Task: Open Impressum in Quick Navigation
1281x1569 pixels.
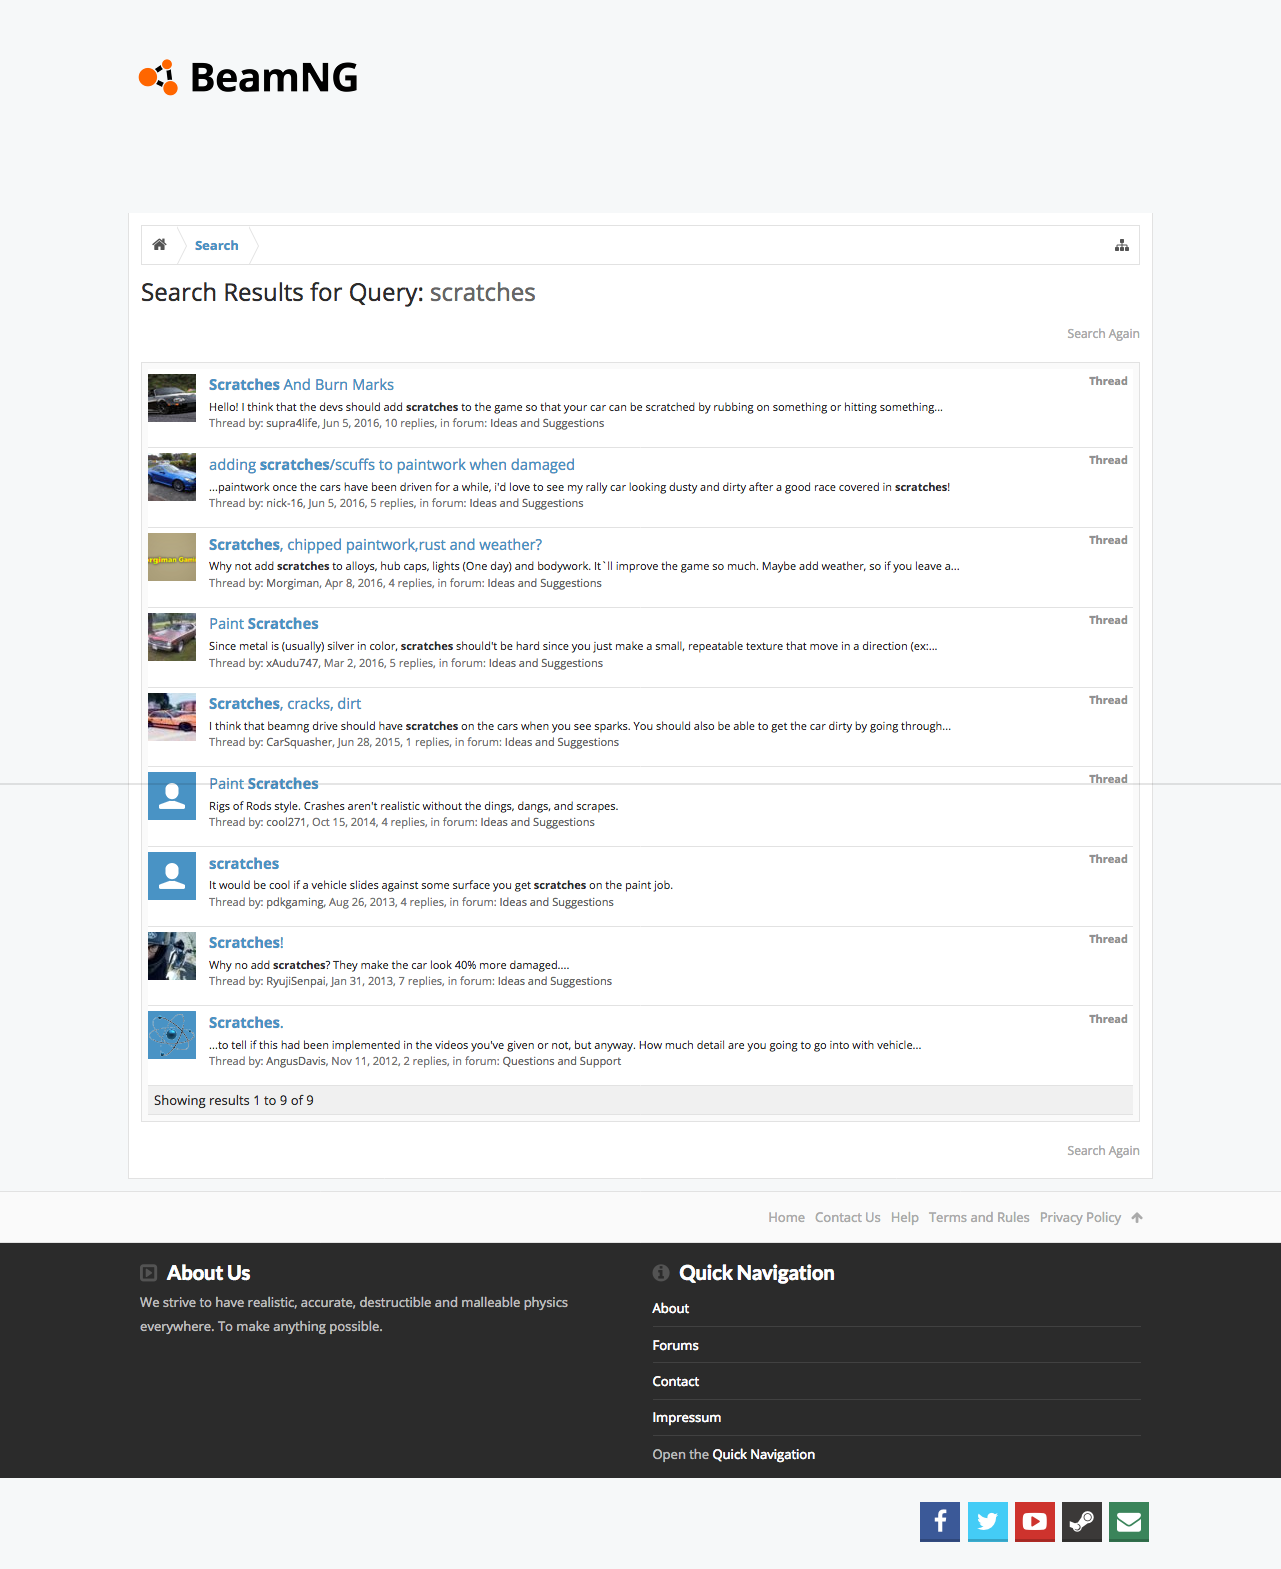Action: [686, 1417]
